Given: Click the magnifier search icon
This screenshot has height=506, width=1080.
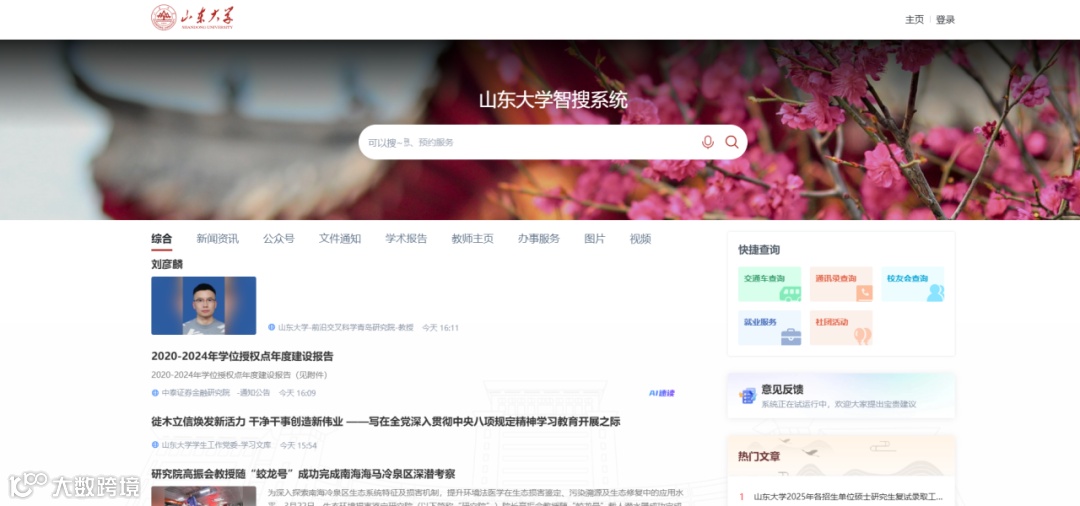Looking at the screenshot, I should 731,142.
